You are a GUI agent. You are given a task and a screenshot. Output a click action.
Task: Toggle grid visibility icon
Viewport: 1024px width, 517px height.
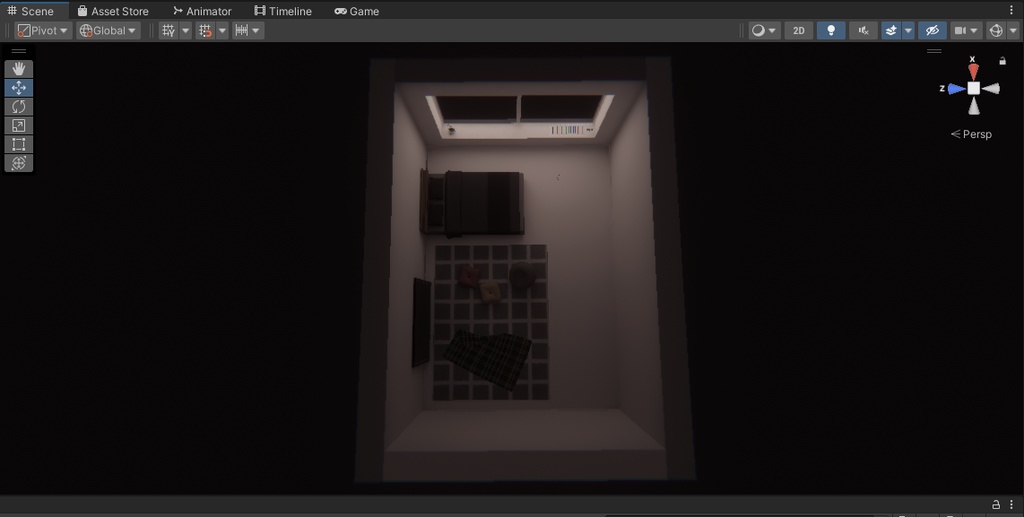coord(168,31)
